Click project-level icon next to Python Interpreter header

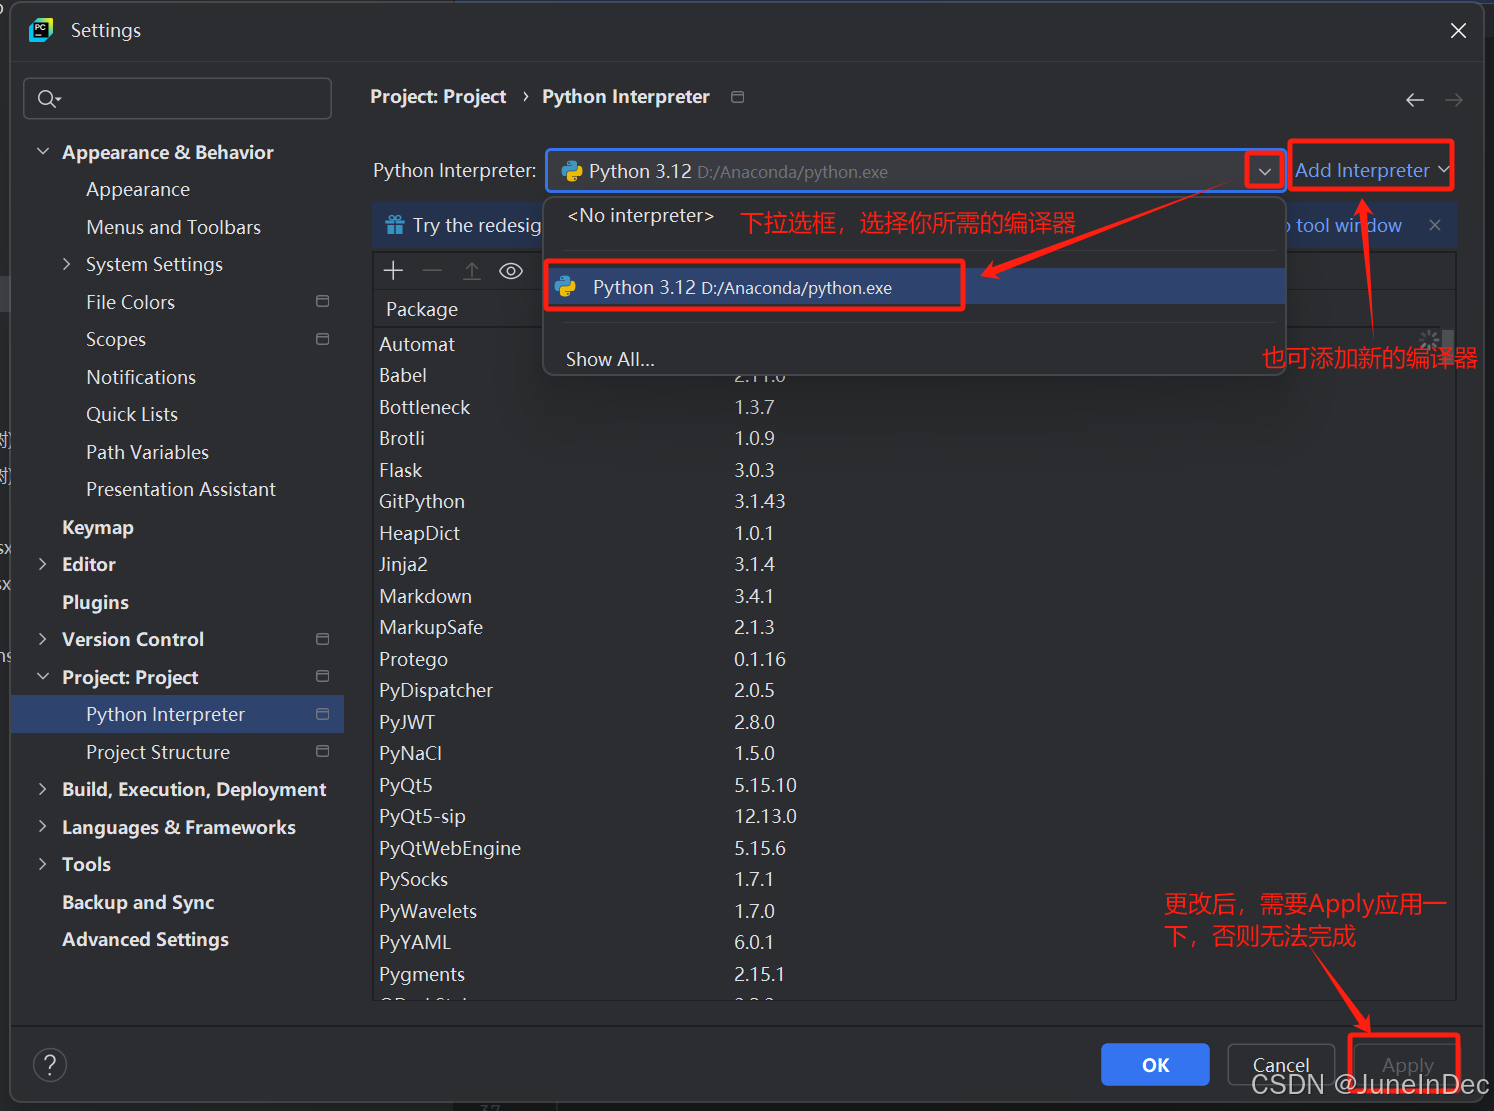738,97
